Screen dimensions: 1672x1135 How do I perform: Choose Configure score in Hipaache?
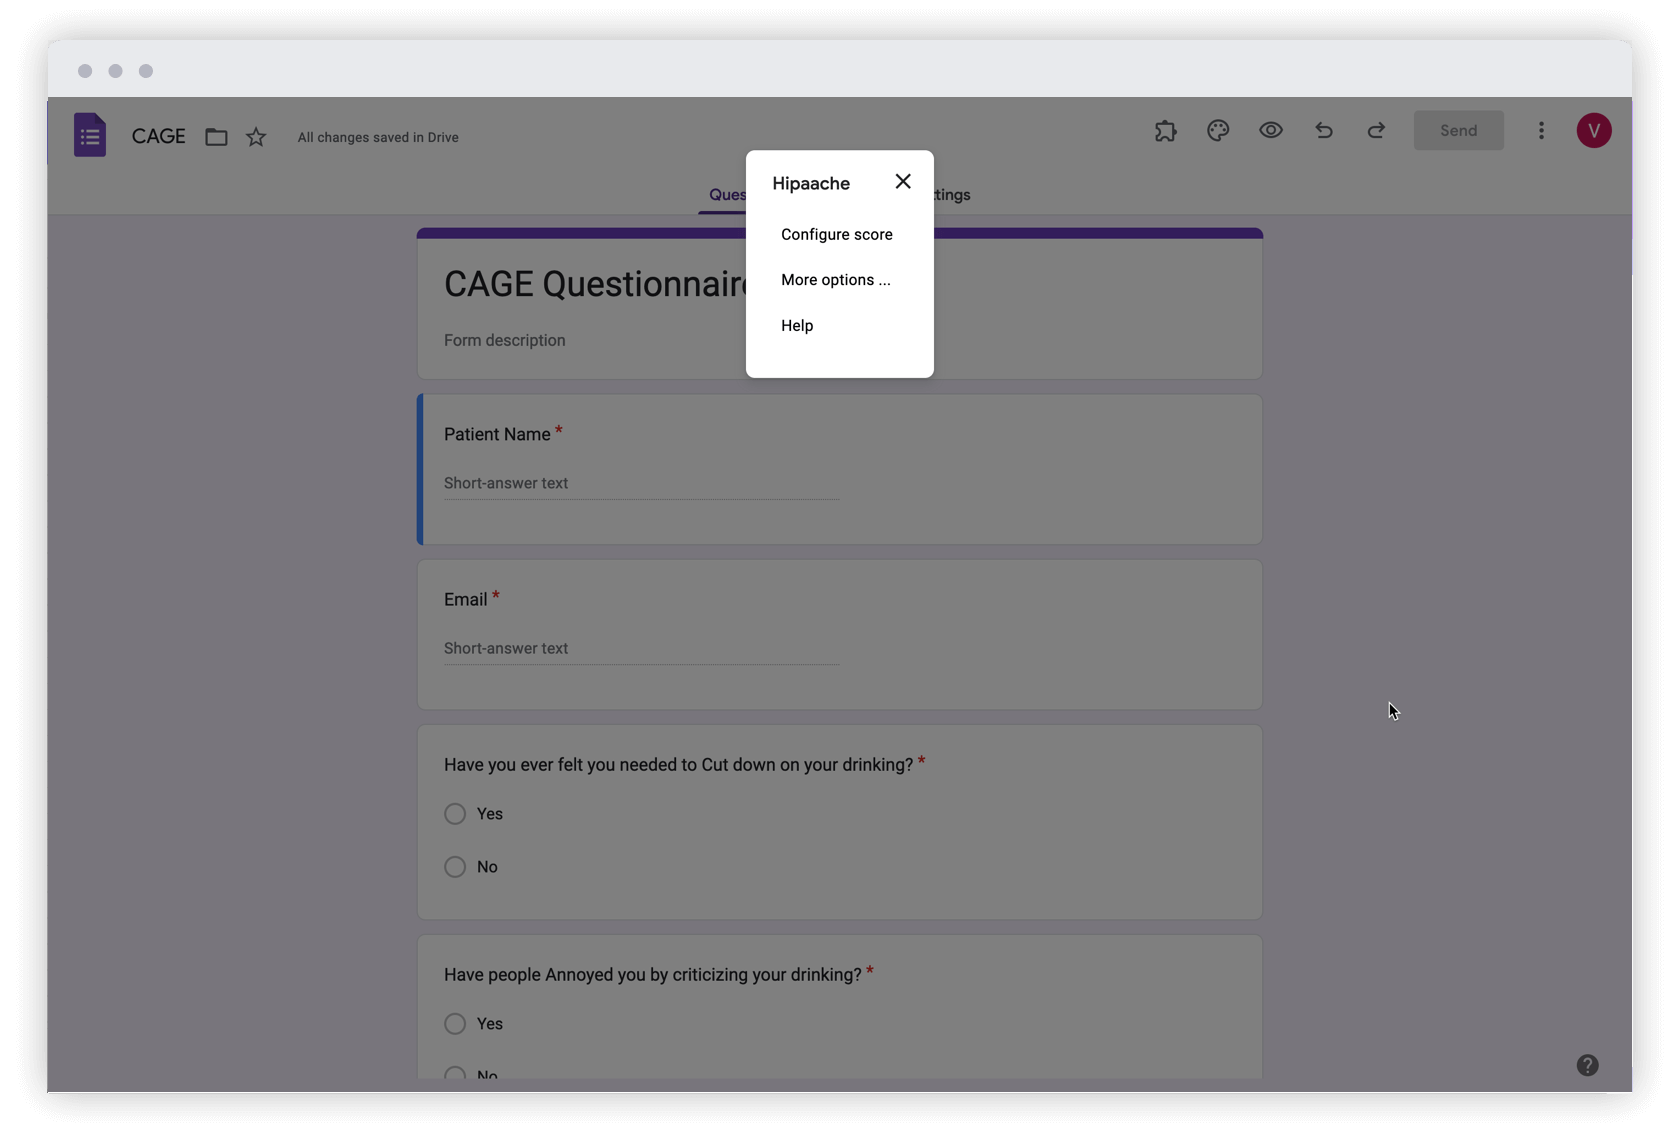(836, 235)
